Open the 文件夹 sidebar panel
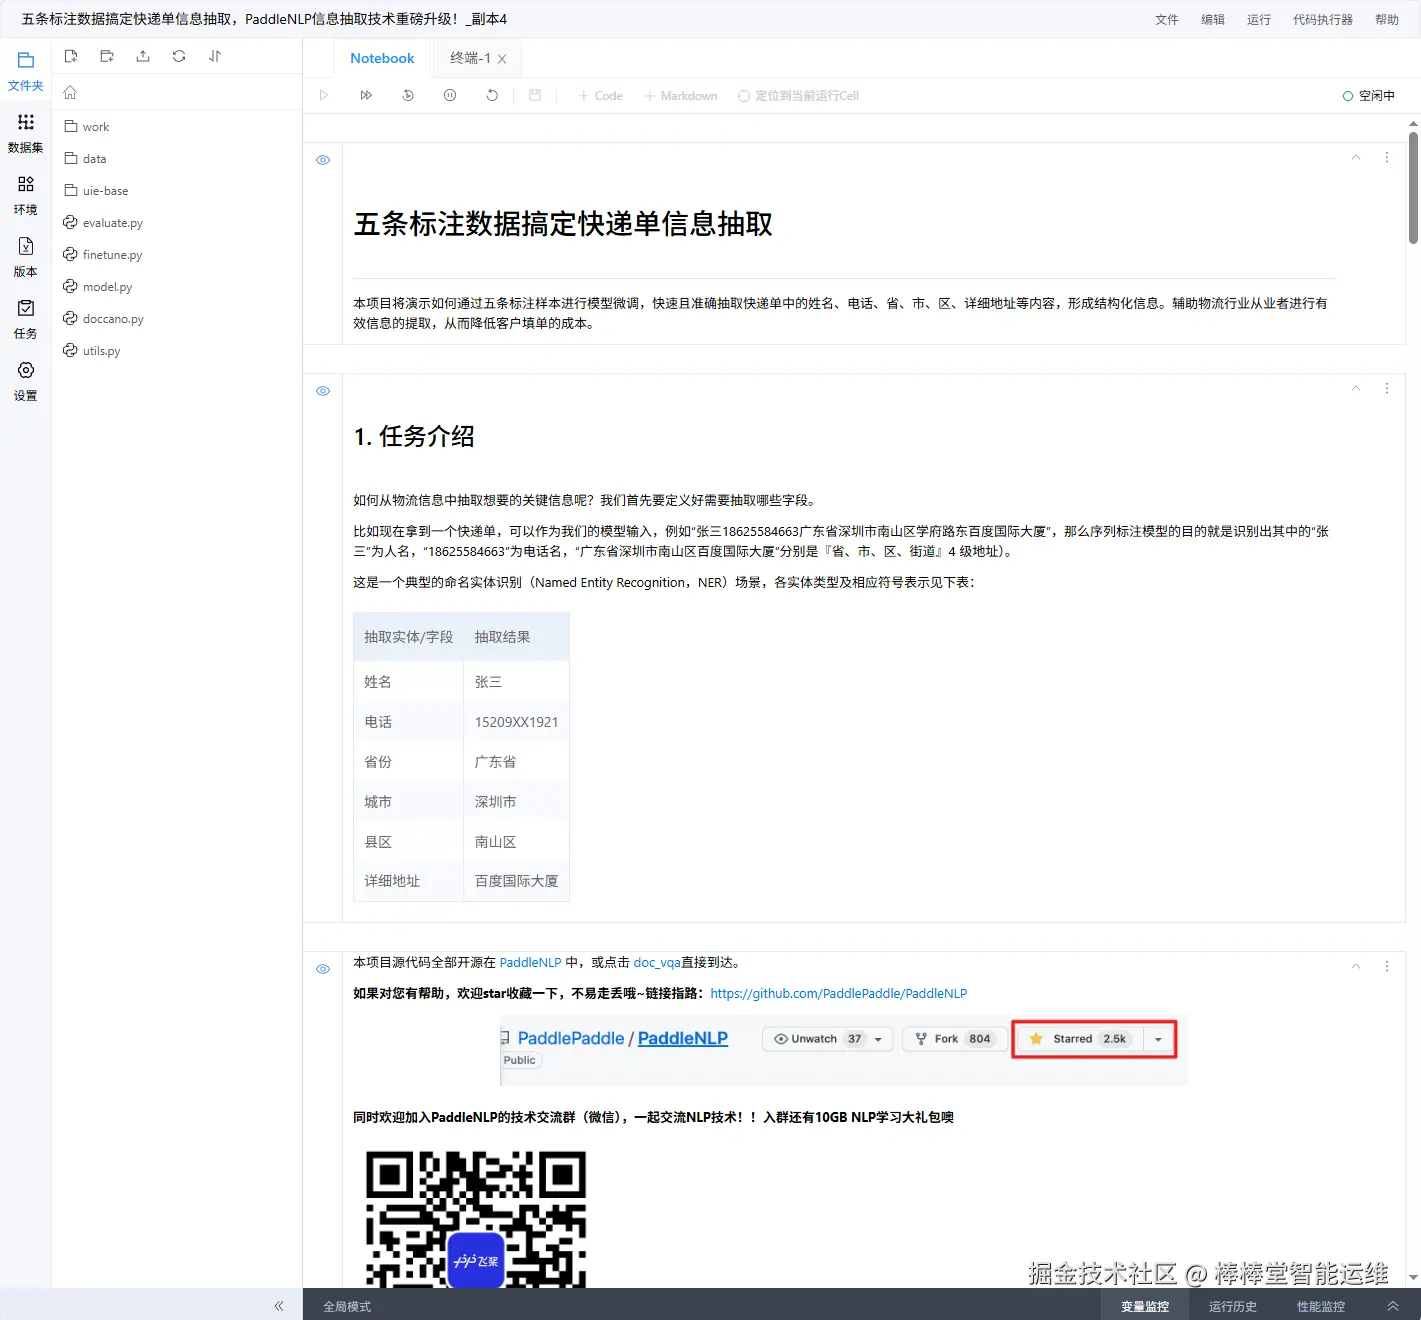This screenshot has height=1320, width=1421. coord(26,71)
